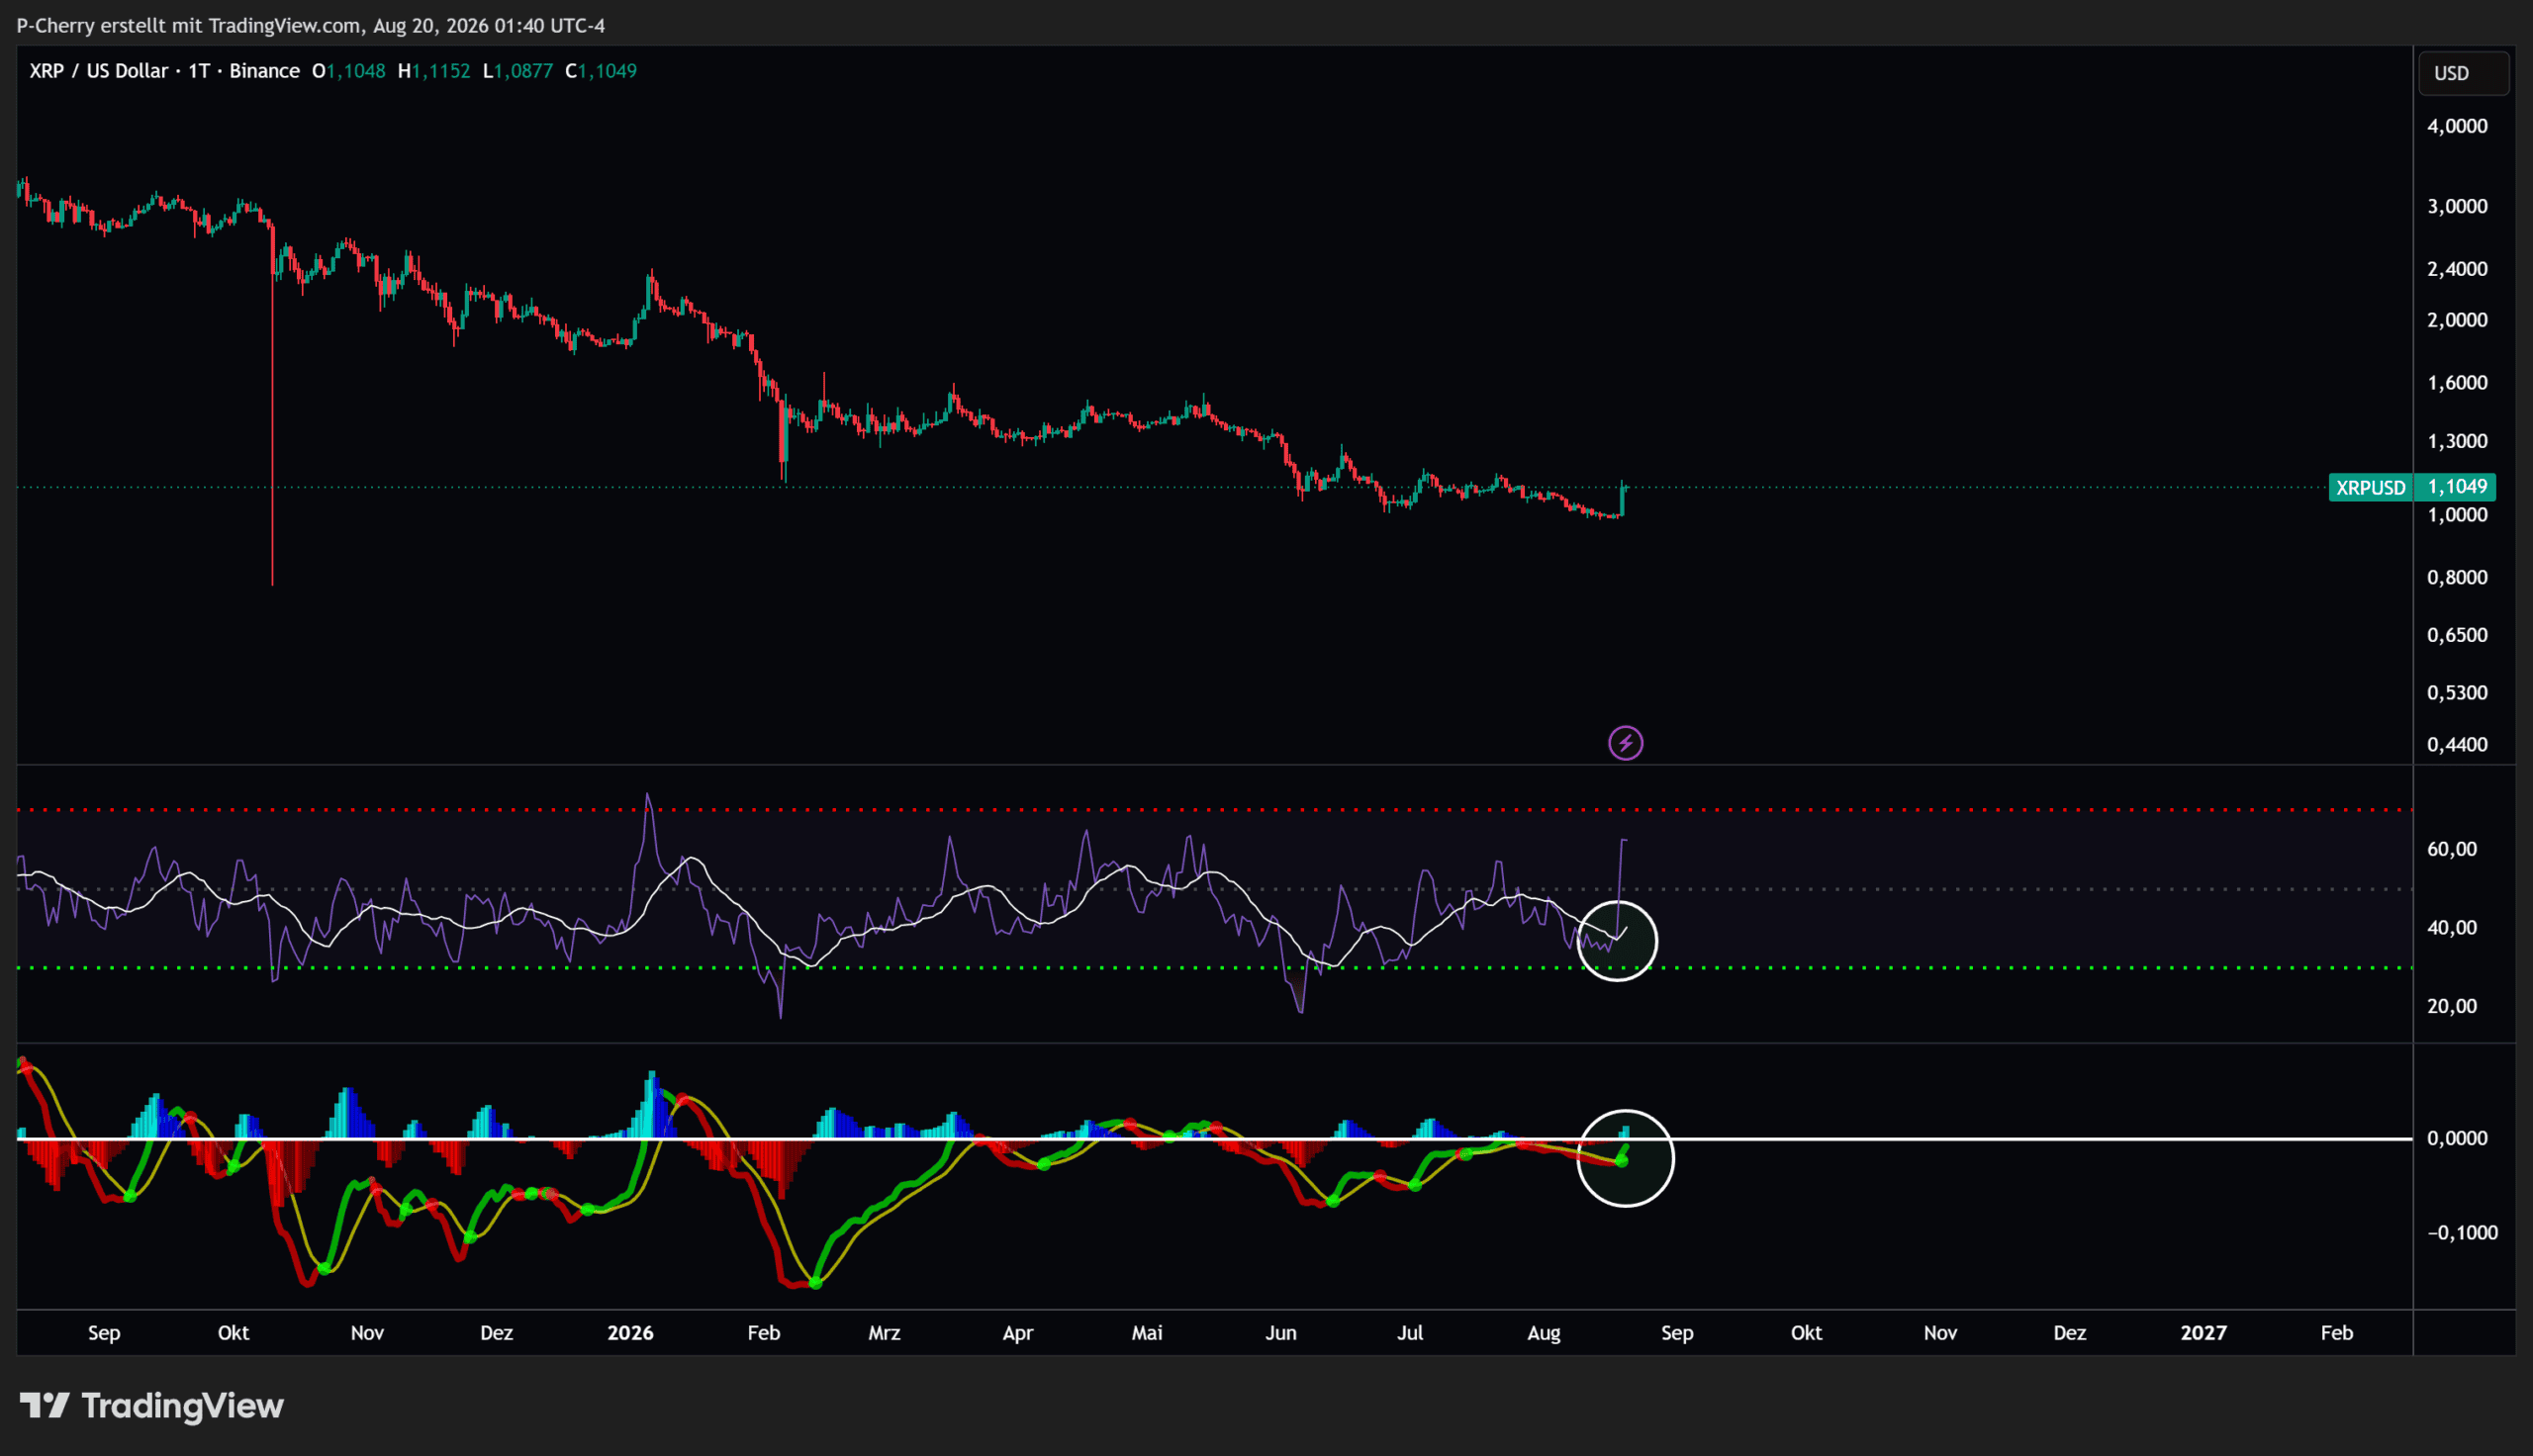Select the green XRPUSD price tag

point(2370,487)
